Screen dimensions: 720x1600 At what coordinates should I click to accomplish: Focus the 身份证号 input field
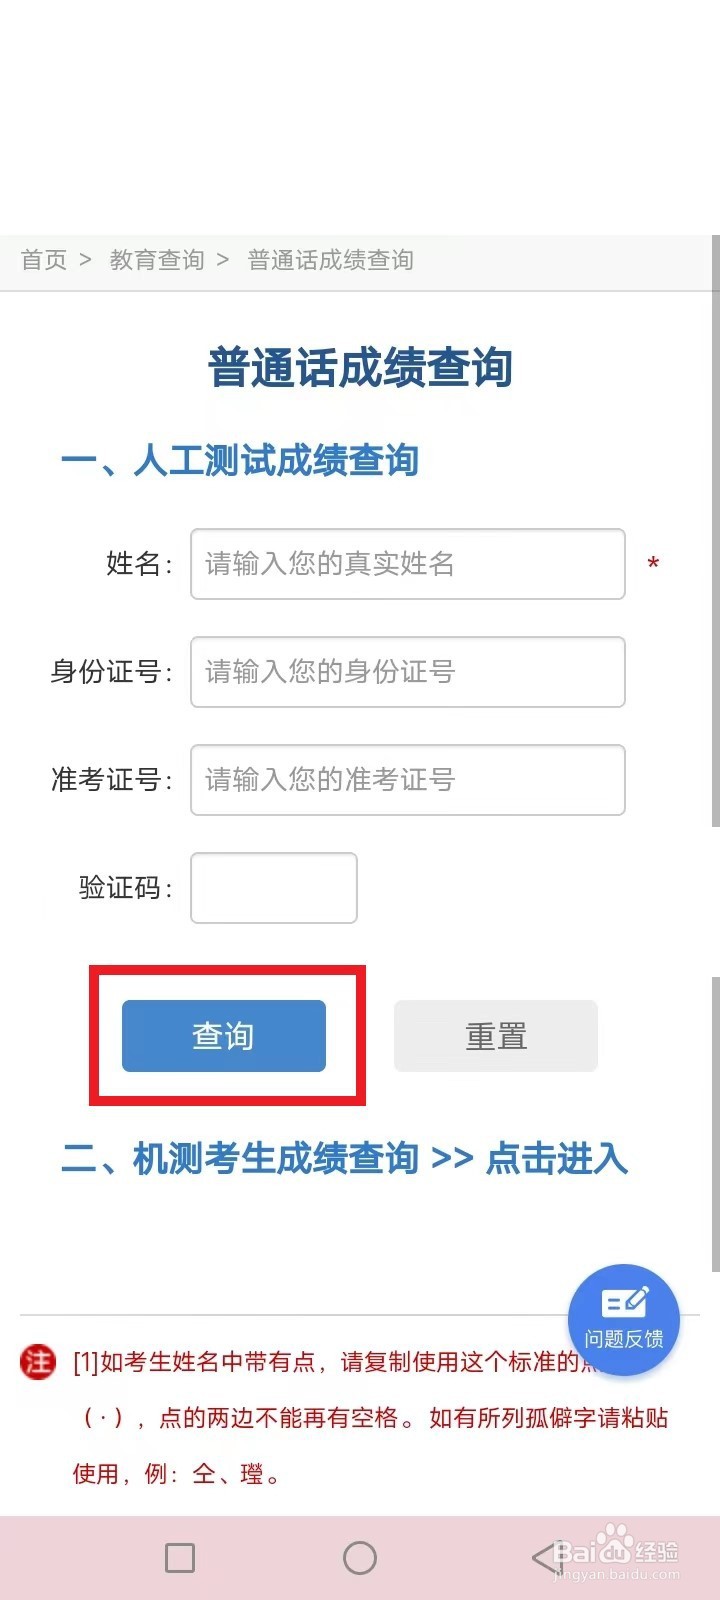(408, 672)
